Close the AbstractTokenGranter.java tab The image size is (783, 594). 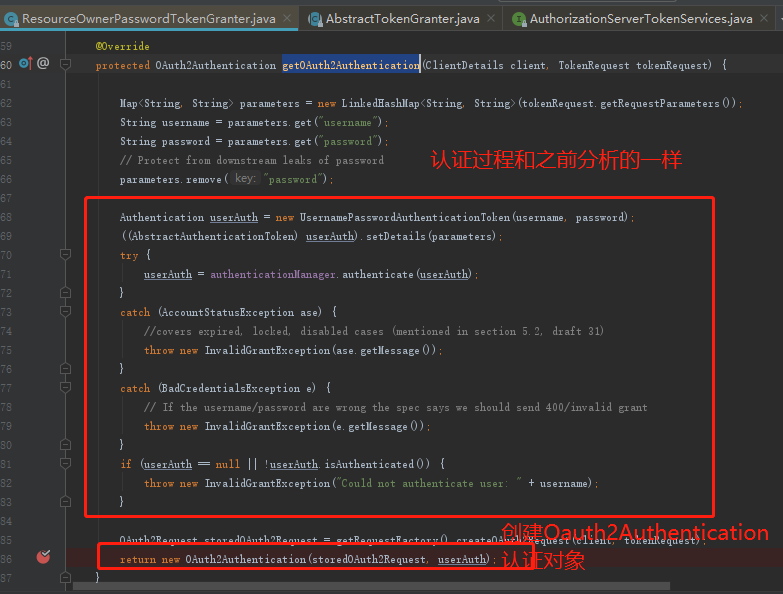(491, 18)
